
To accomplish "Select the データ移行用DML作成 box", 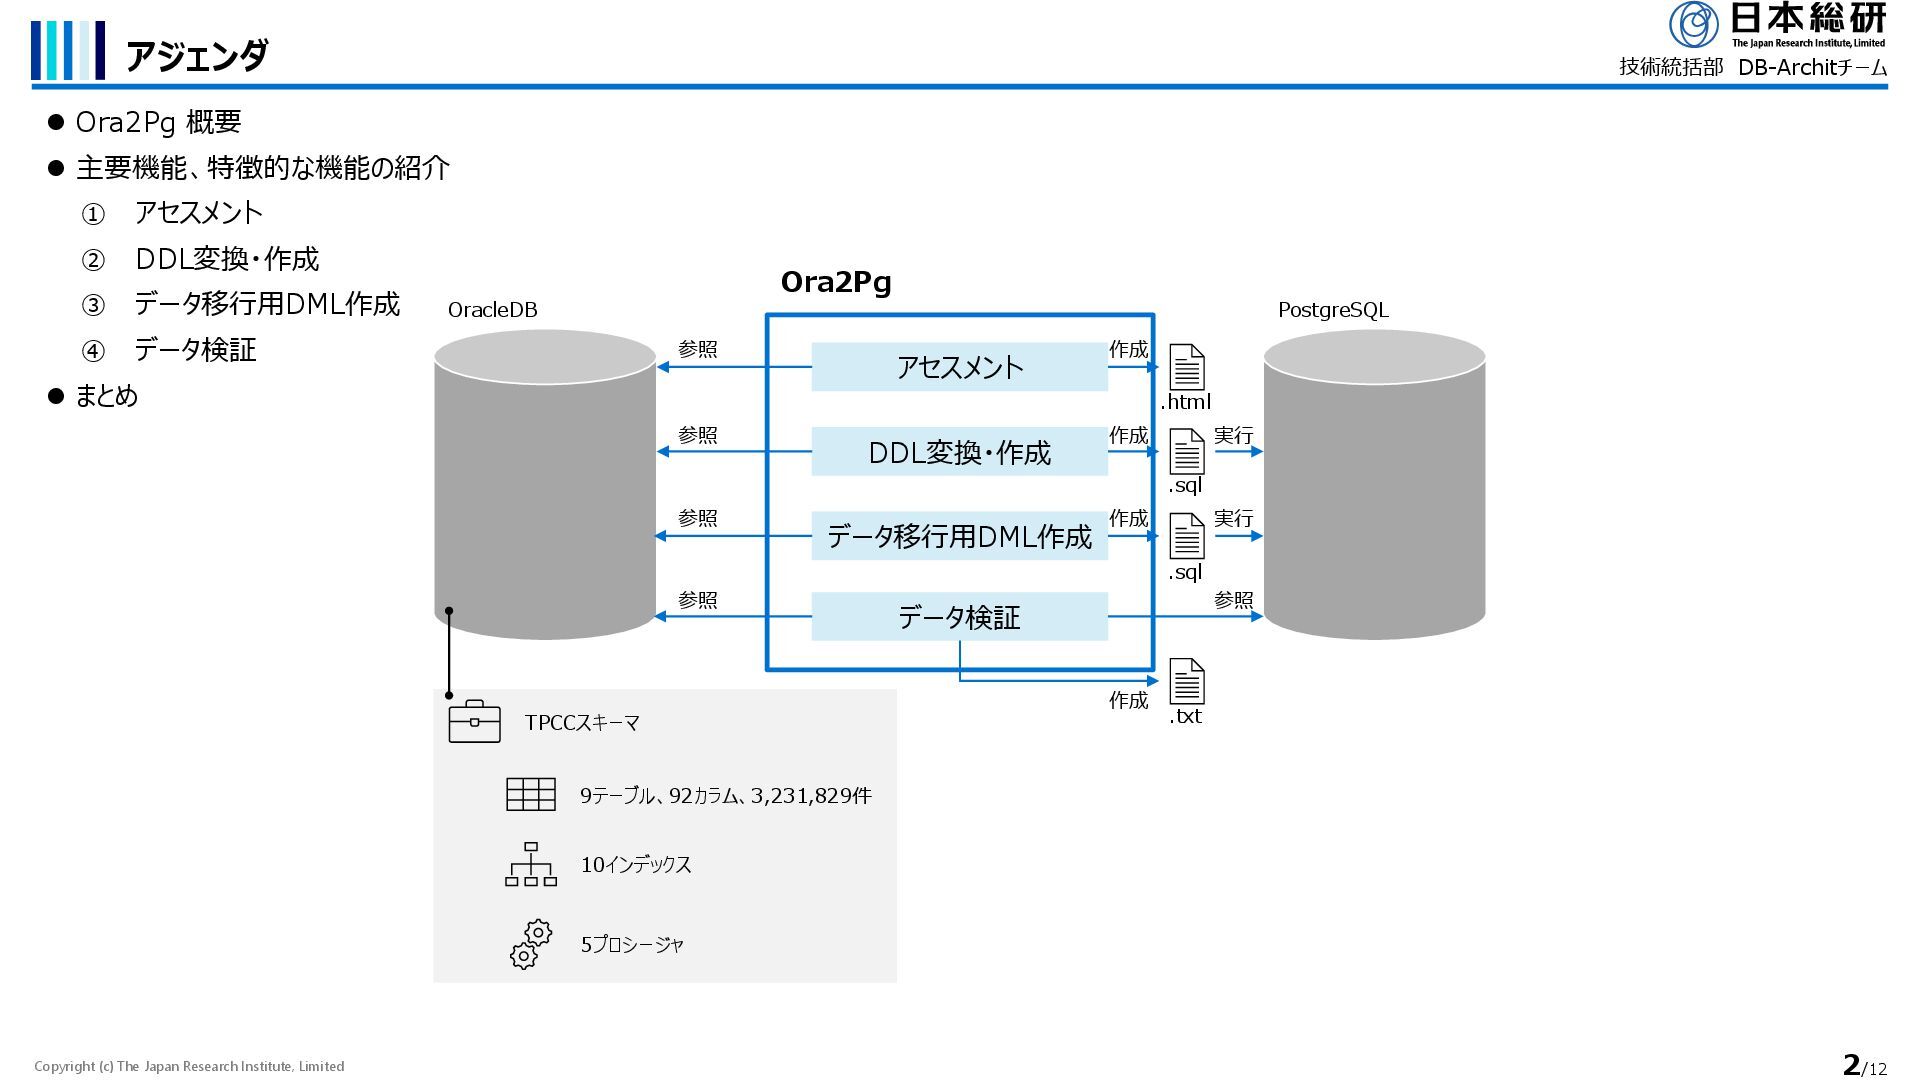I will [x=959, y=537].
